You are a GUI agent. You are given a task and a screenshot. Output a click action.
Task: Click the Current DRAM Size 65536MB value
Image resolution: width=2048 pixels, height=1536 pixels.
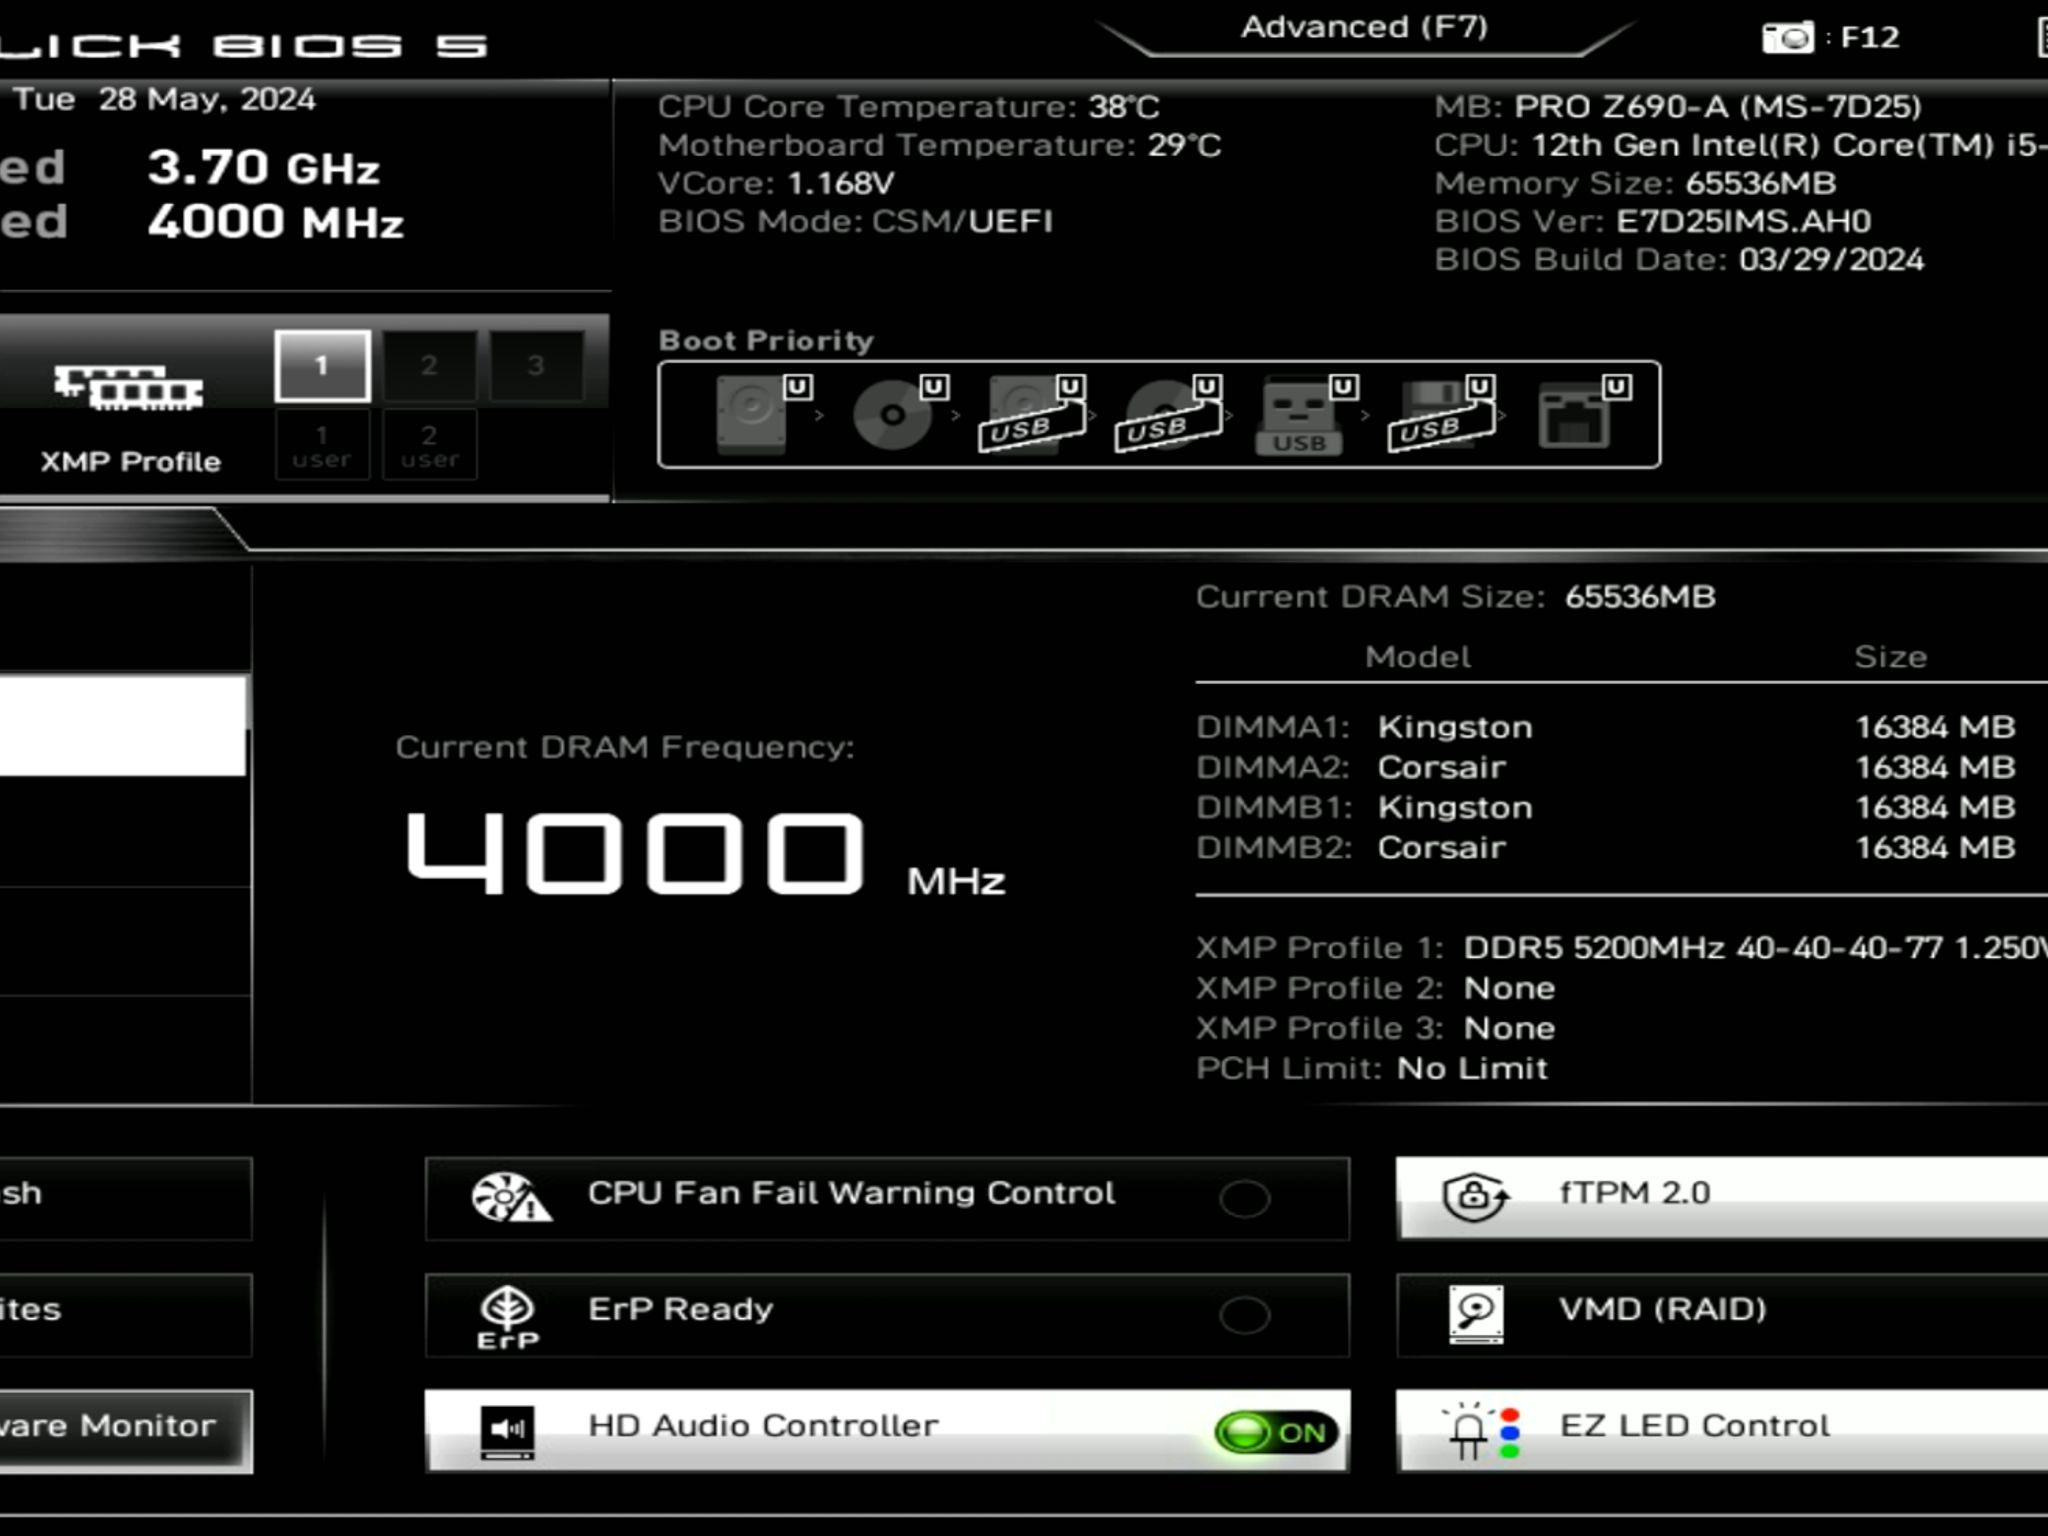point(1640,597)
